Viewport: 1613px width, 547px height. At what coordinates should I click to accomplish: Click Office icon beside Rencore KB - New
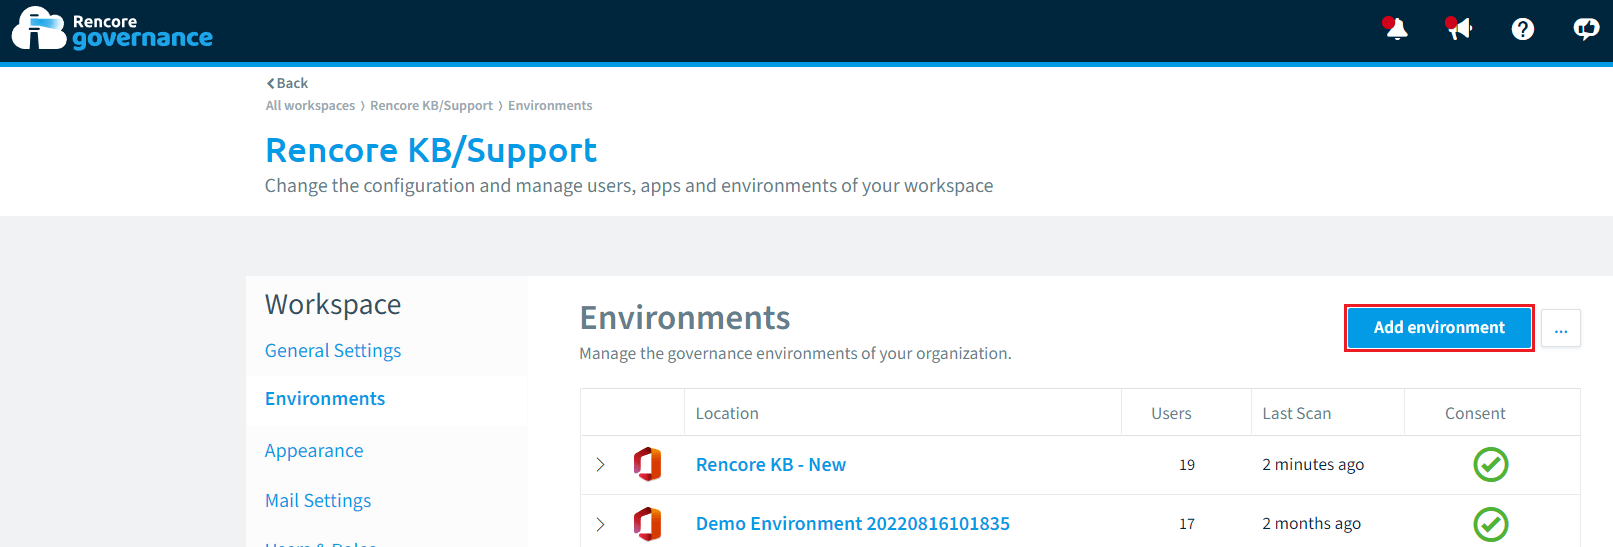pos(647,465)
